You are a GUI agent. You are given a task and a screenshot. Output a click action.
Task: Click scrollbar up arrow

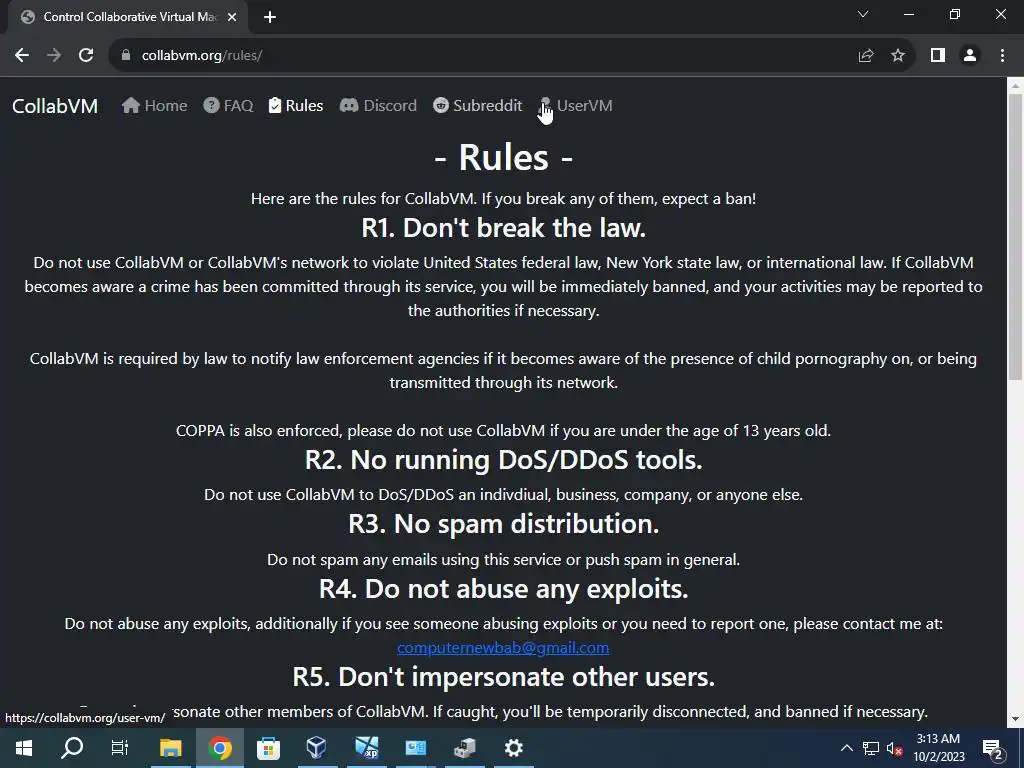pyautogui.click(x=1016, y=86)
